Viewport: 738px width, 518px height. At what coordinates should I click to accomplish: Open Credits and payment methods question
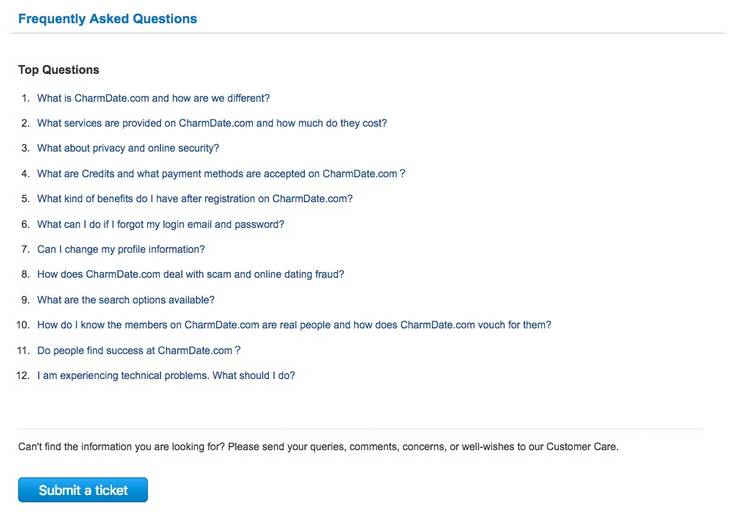pos(221,173)
